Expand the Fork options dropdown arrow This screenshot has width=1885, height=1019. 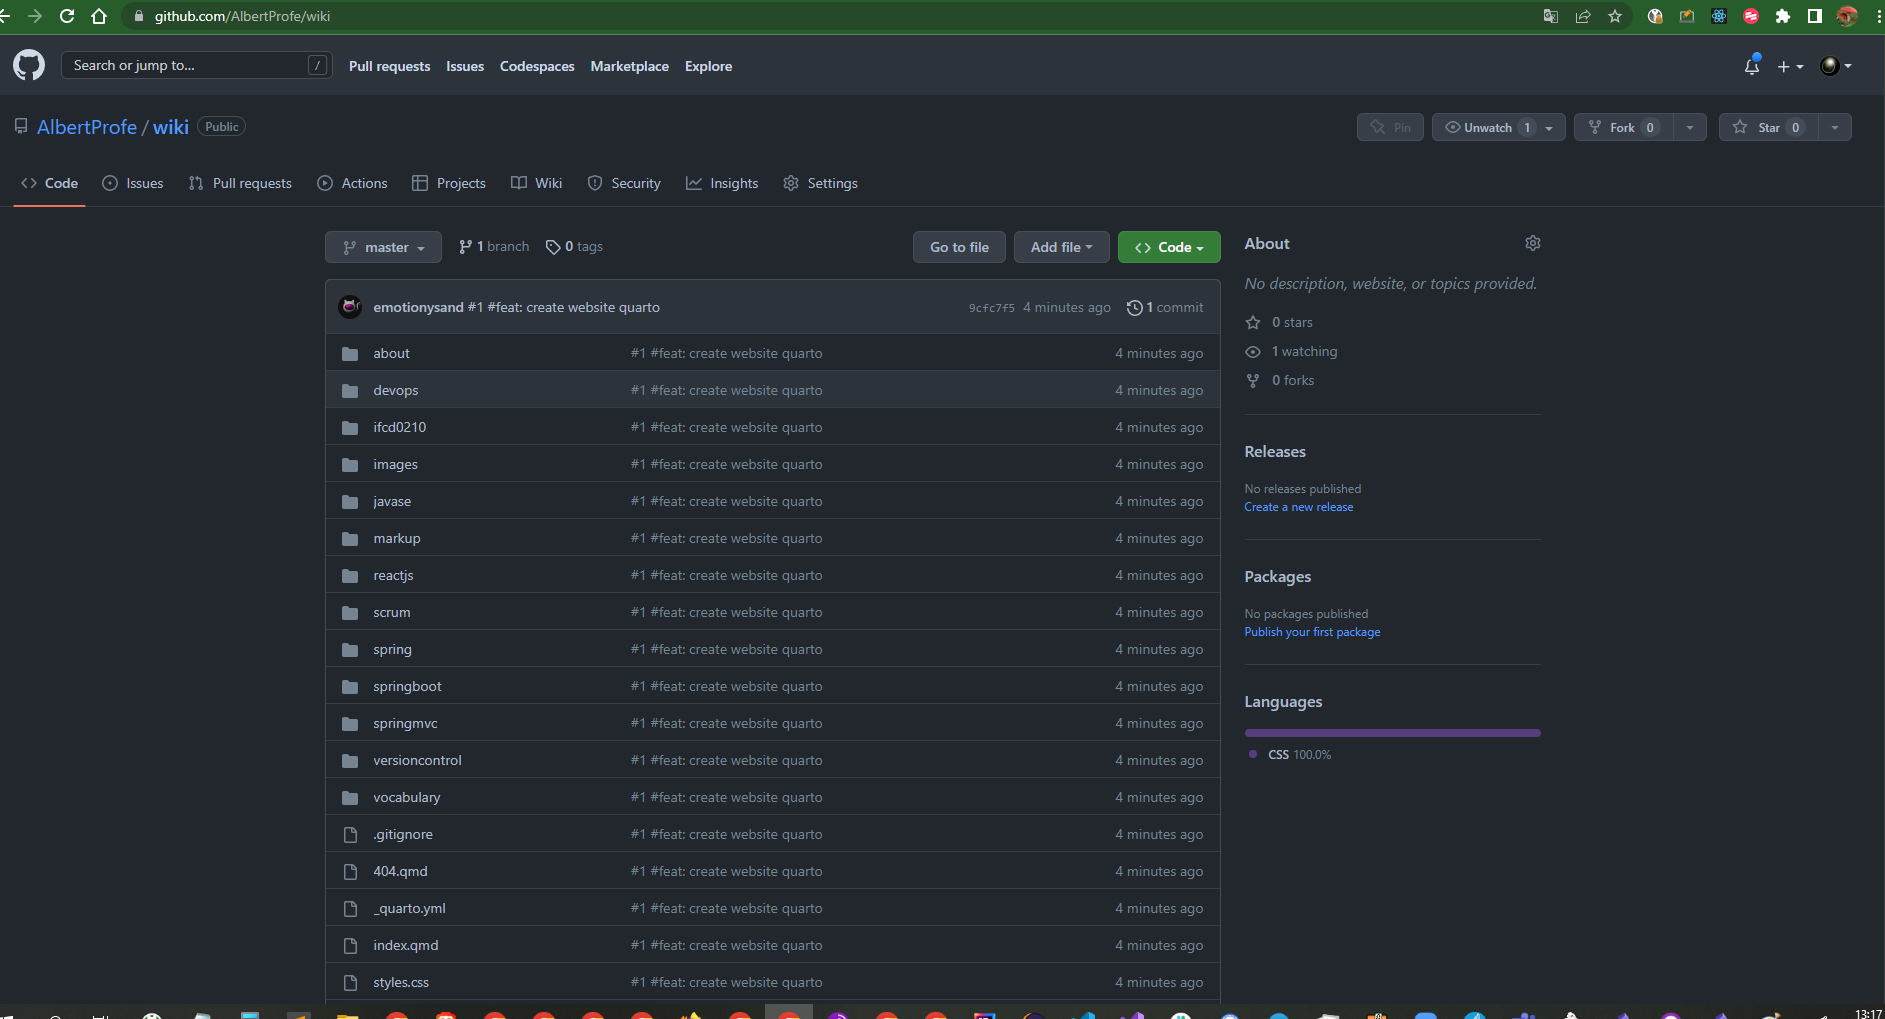click(x=1690, y=127)
